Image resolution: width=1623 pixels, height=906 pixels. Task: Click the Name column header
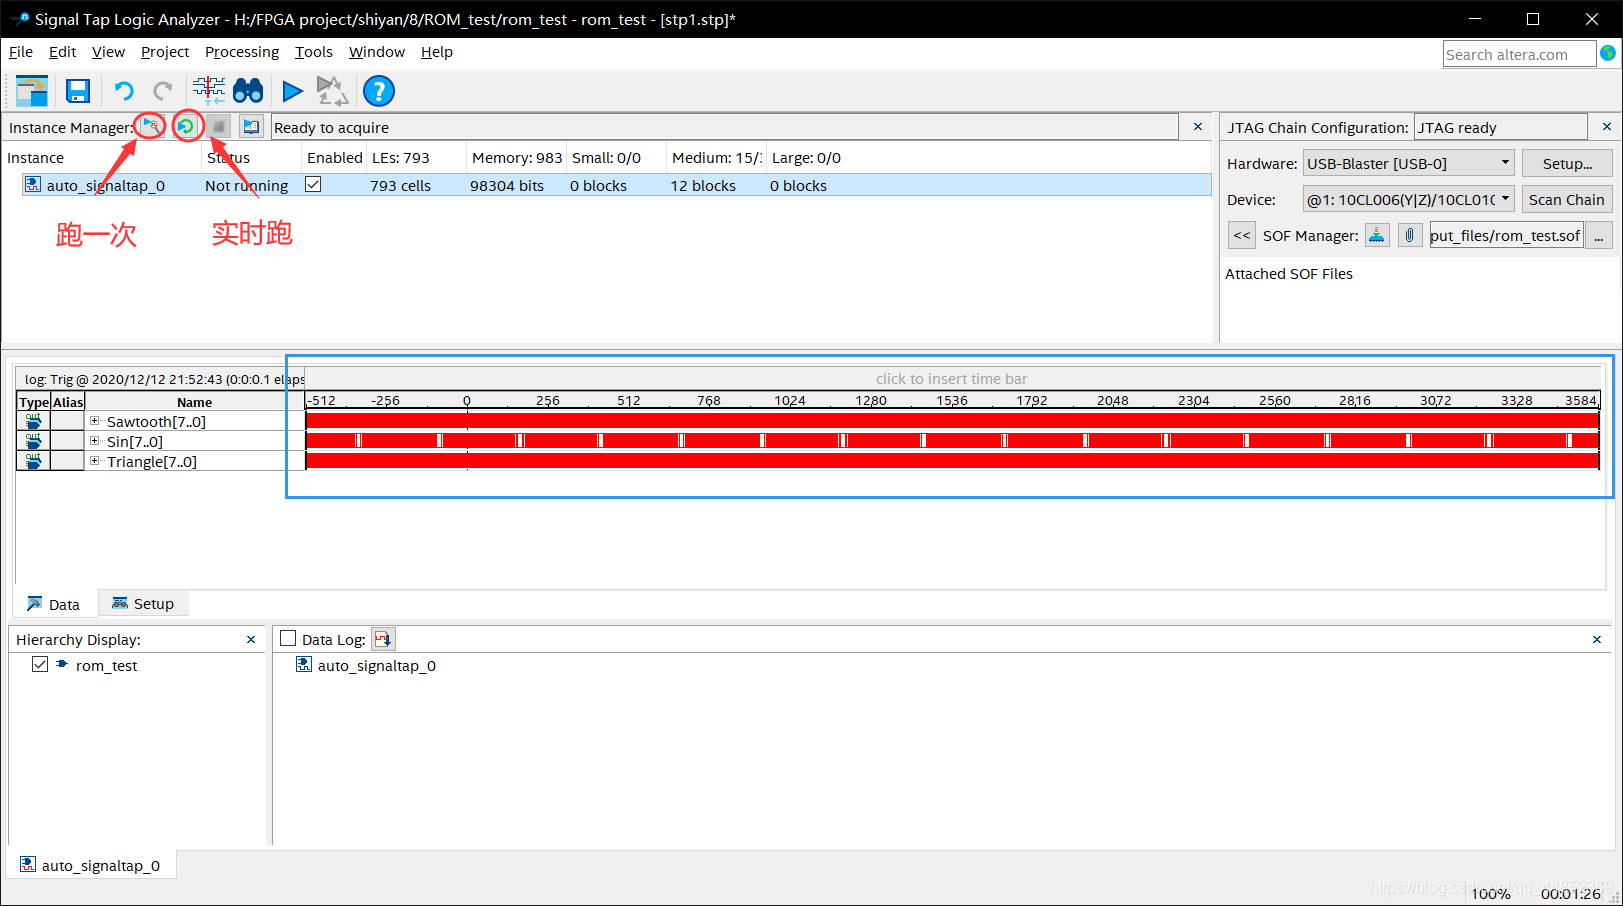point(194,402)
